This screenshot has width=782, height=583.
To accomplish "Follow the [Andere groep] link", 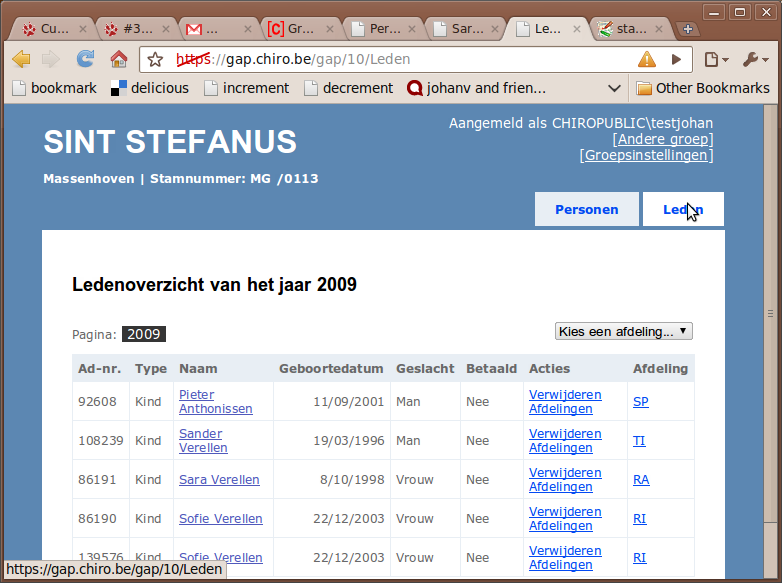I will tap(663, 139).
